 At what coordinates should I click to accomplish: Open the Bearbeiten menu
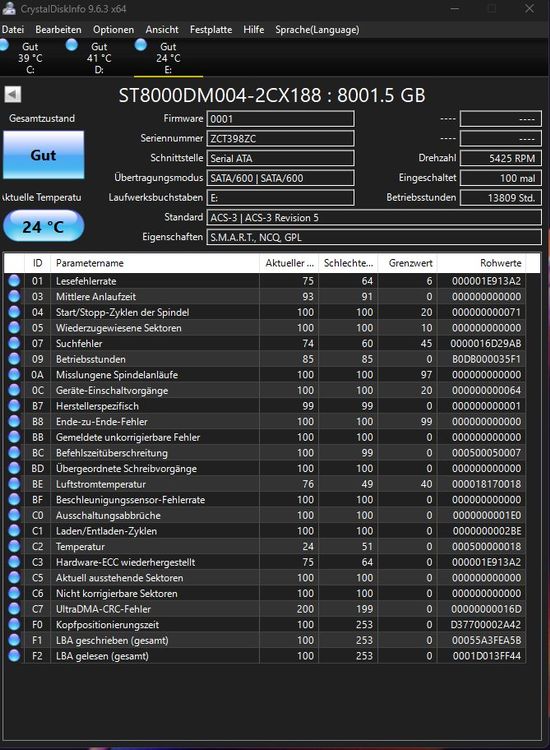tap(58, 30)
